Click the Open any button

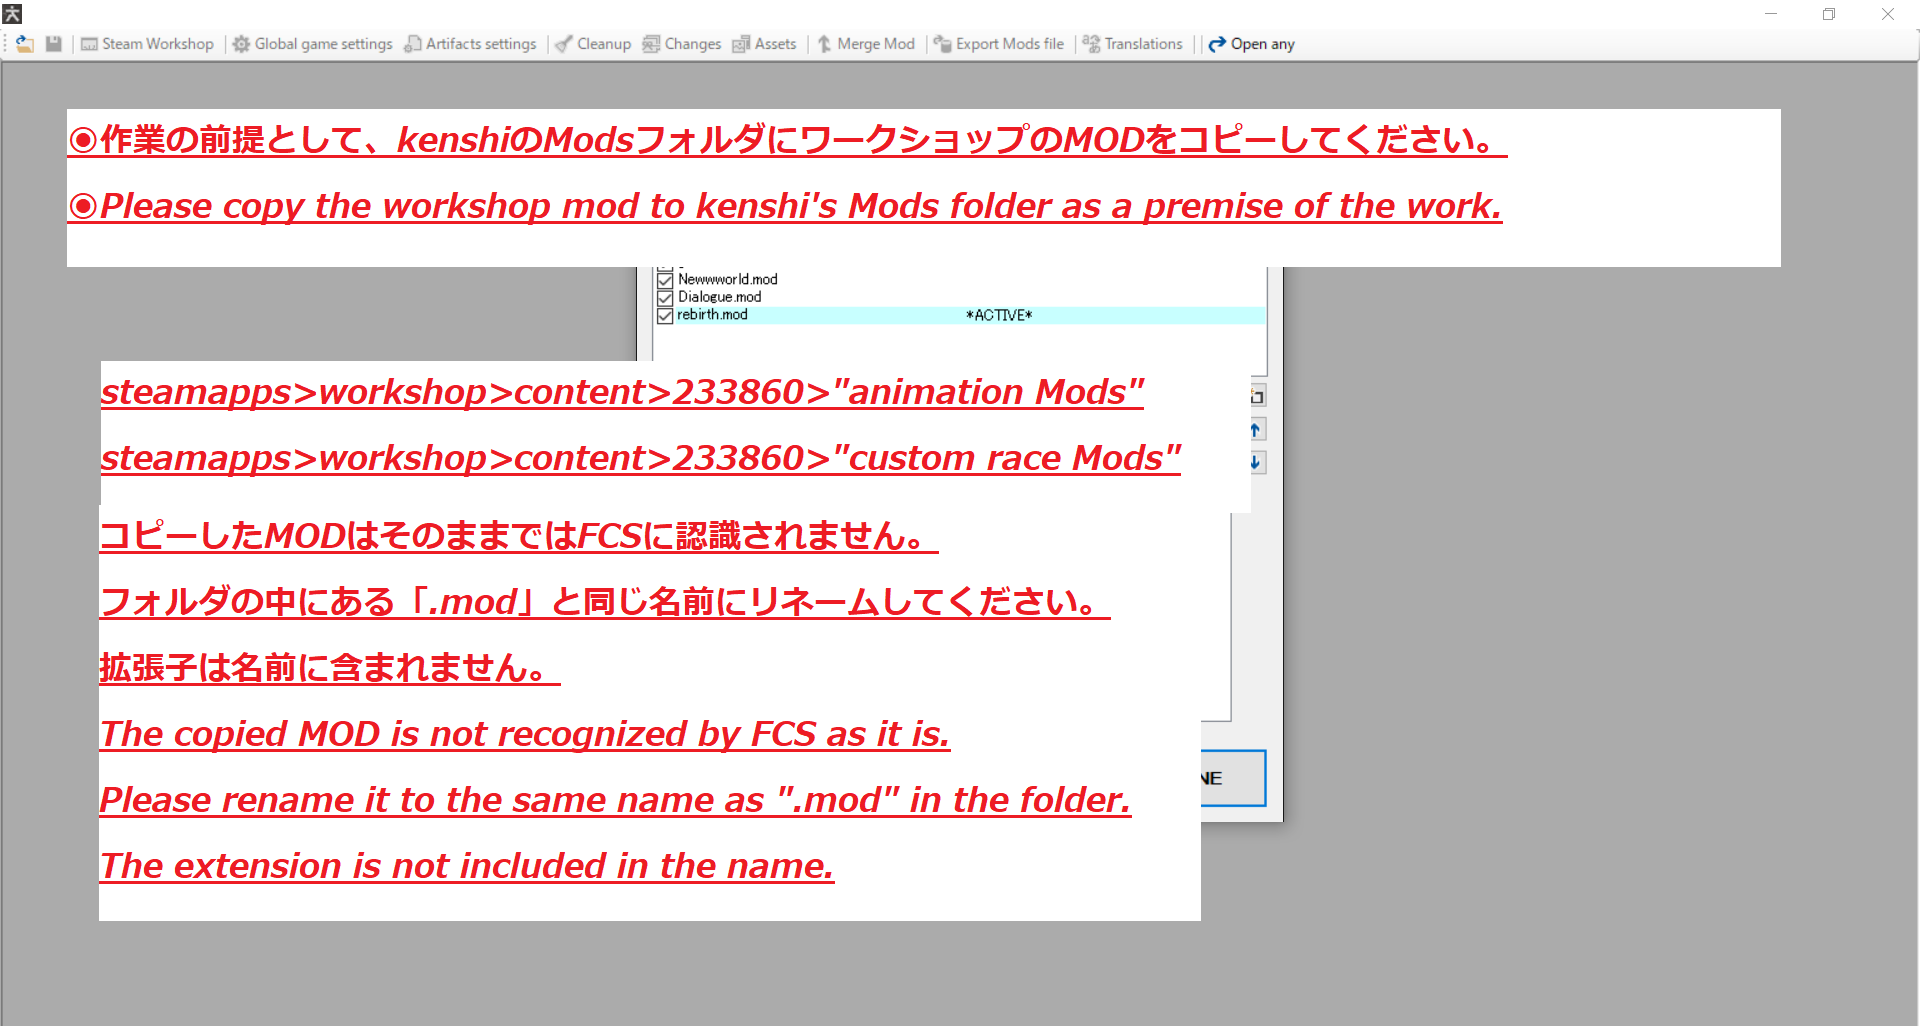click(1251, 44)
